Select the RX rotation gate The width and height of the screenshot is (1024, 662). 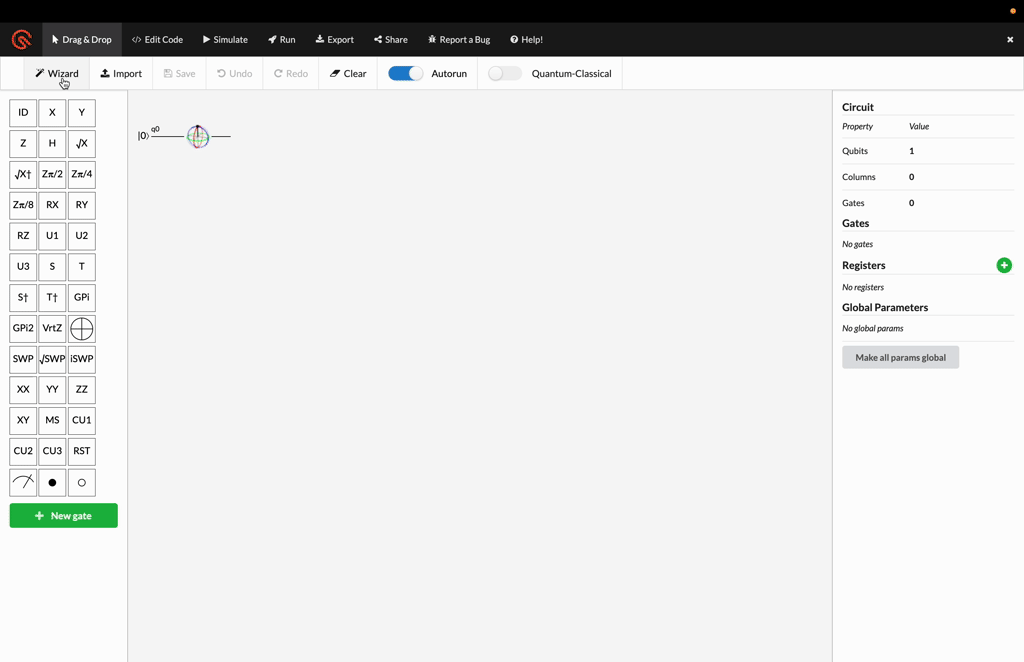tap(52, 205)
